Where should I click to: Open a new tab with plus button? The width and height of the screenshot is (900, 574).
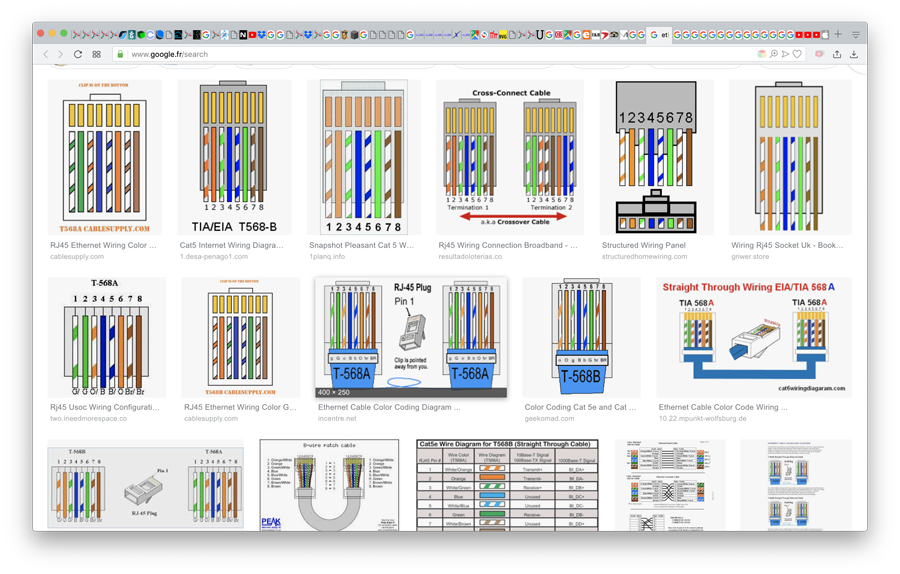tap(838, 34)
